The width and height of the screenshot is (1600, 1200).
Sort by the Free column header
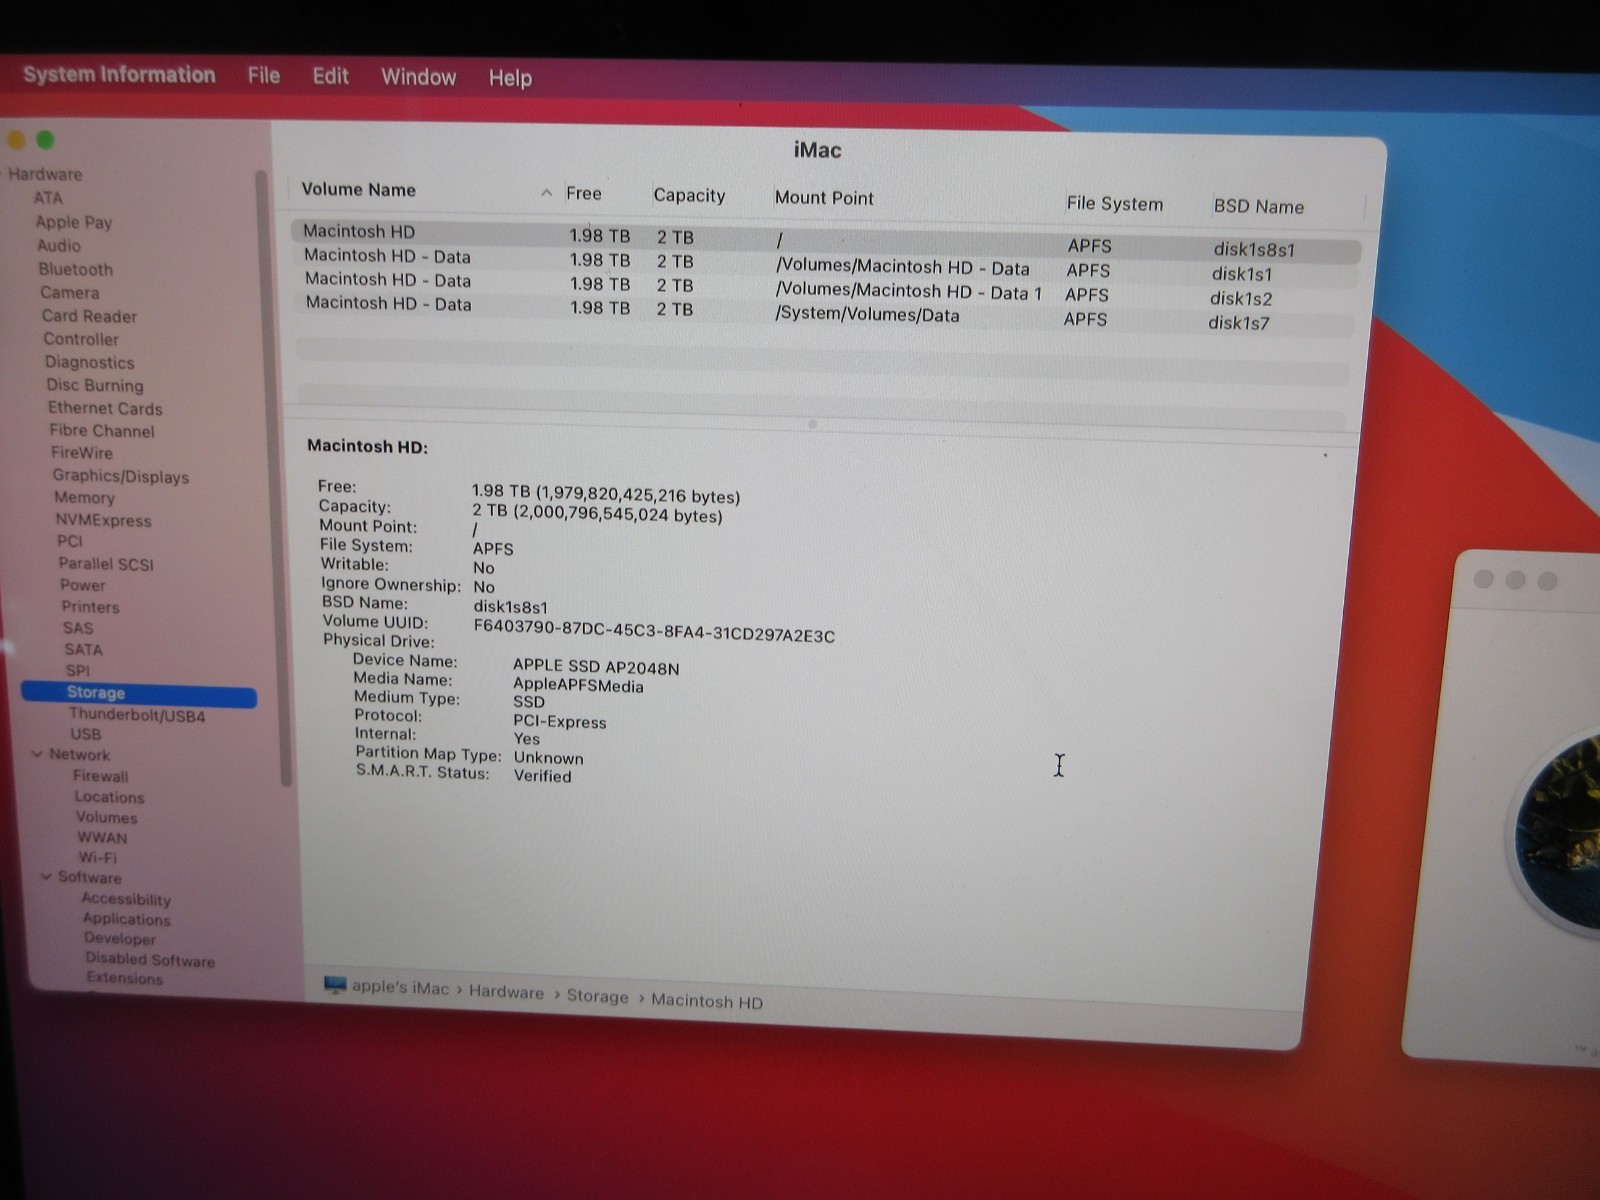pyautogui.click(x=584, y=194)
